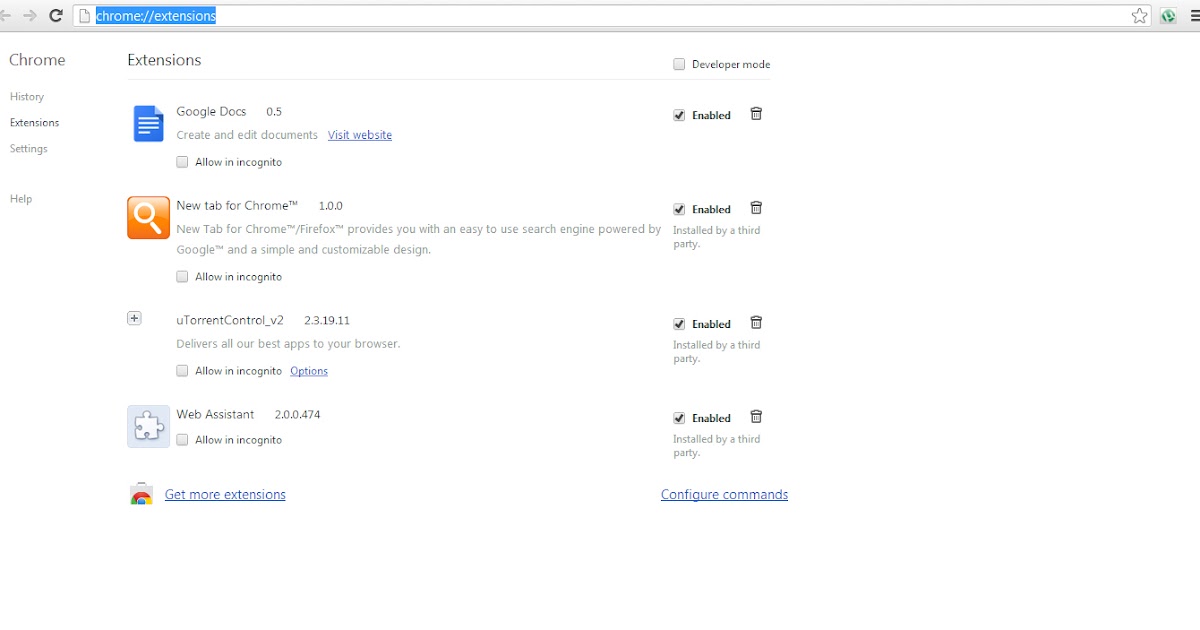The height and width of the screenshot is (630, 1200).
Task: Click 'Create and edit documents' description
Action: click(x=247, y=135)
